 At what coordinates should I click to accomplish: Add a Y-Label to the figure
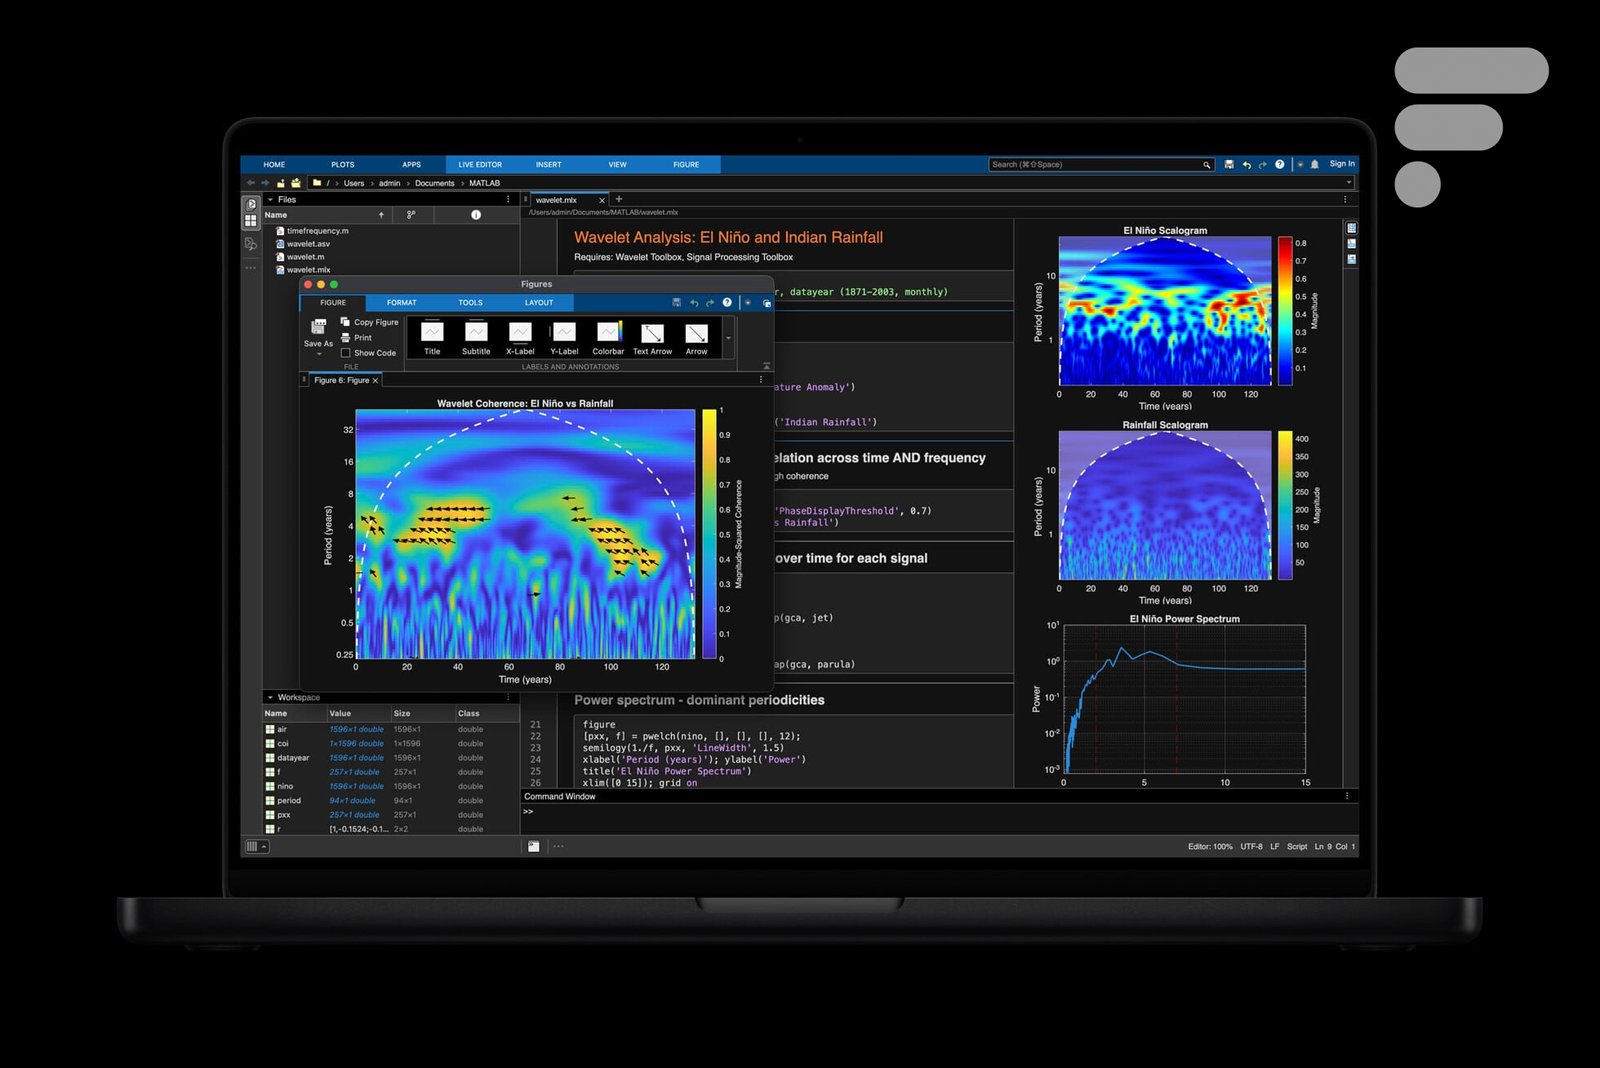[564, 334]
